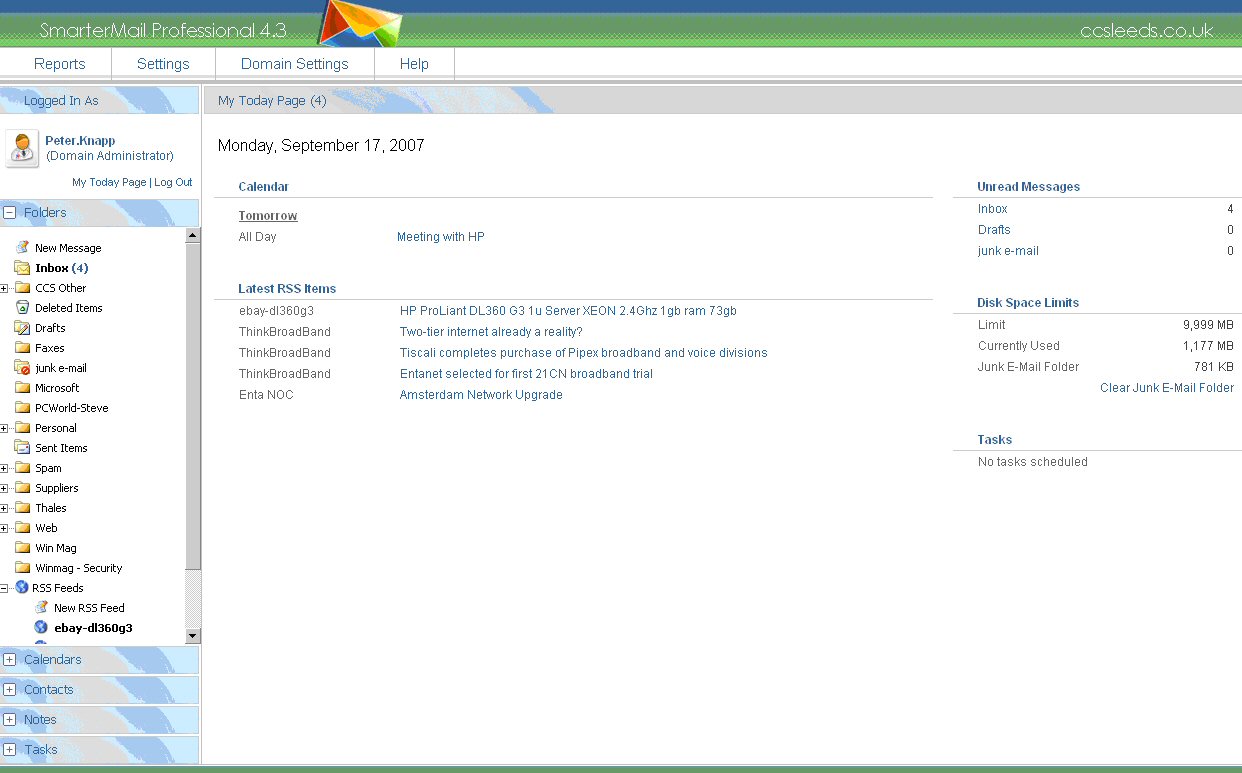Screen dimensions: 1242x773
Task: Click the My Today Page link under username
Action: pos(109,182)
